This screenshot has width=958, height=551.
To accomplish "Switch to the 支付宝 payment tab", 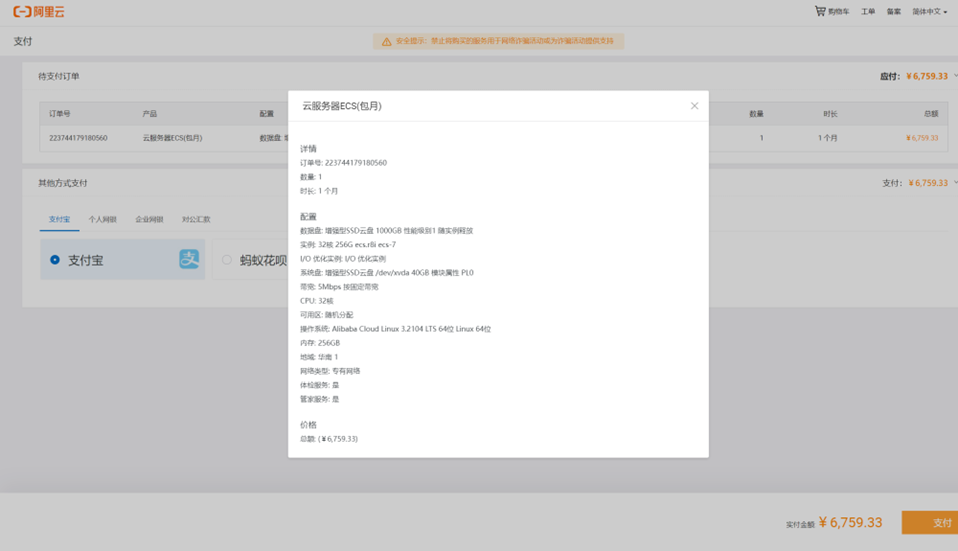I will tap(59, 219).
